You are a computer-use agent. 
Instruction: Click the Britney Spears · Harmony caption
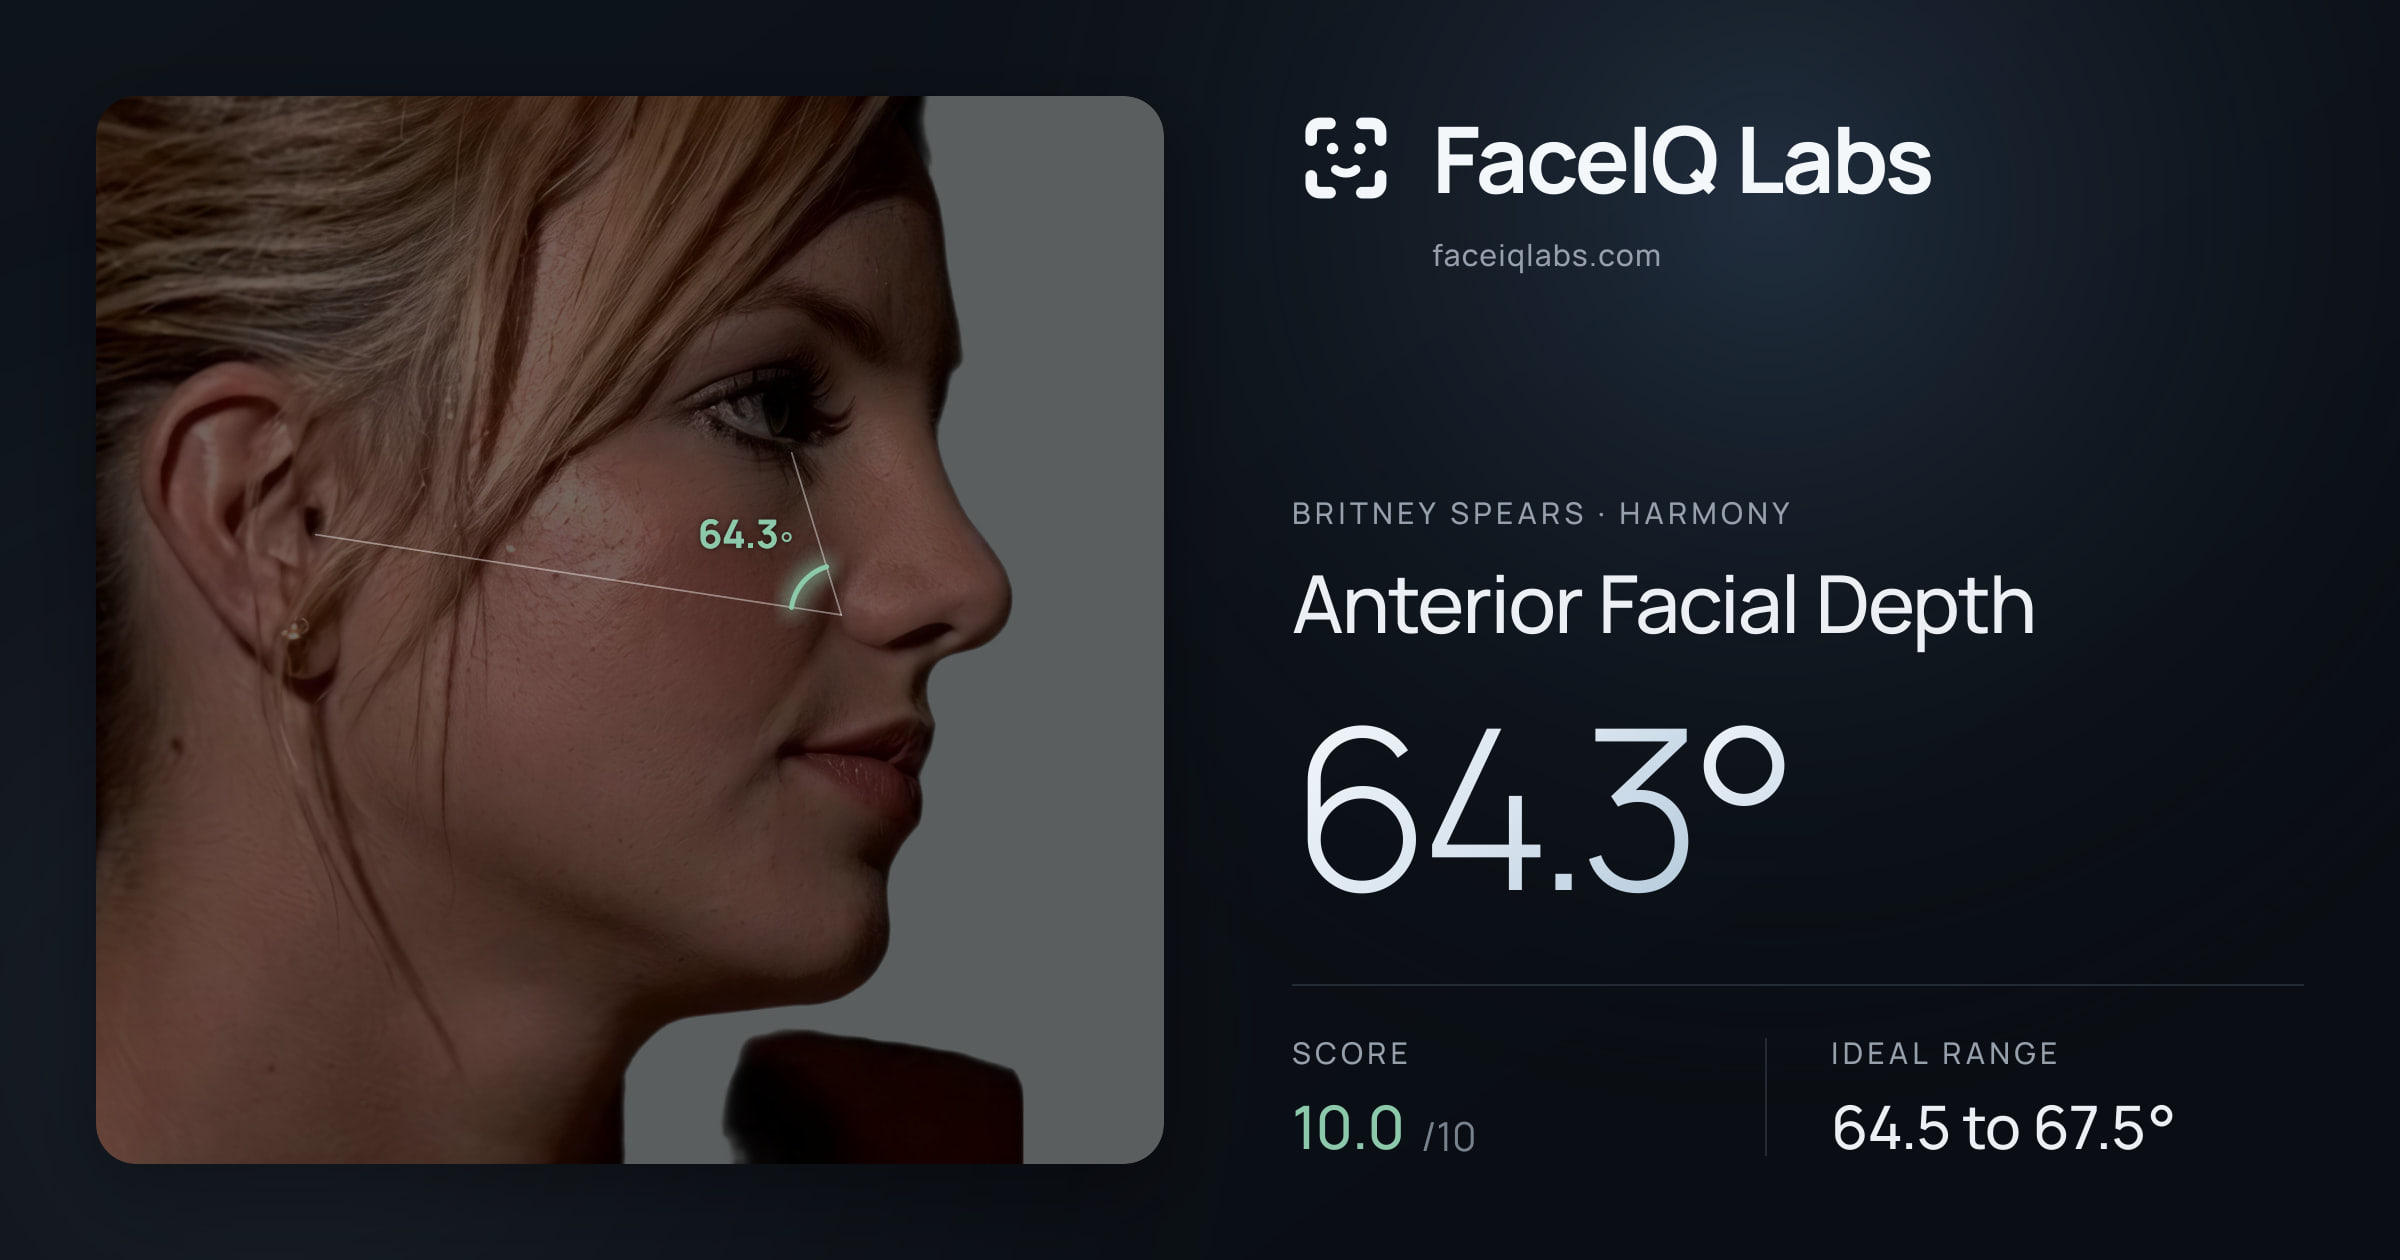click(x=1541, y=513)
